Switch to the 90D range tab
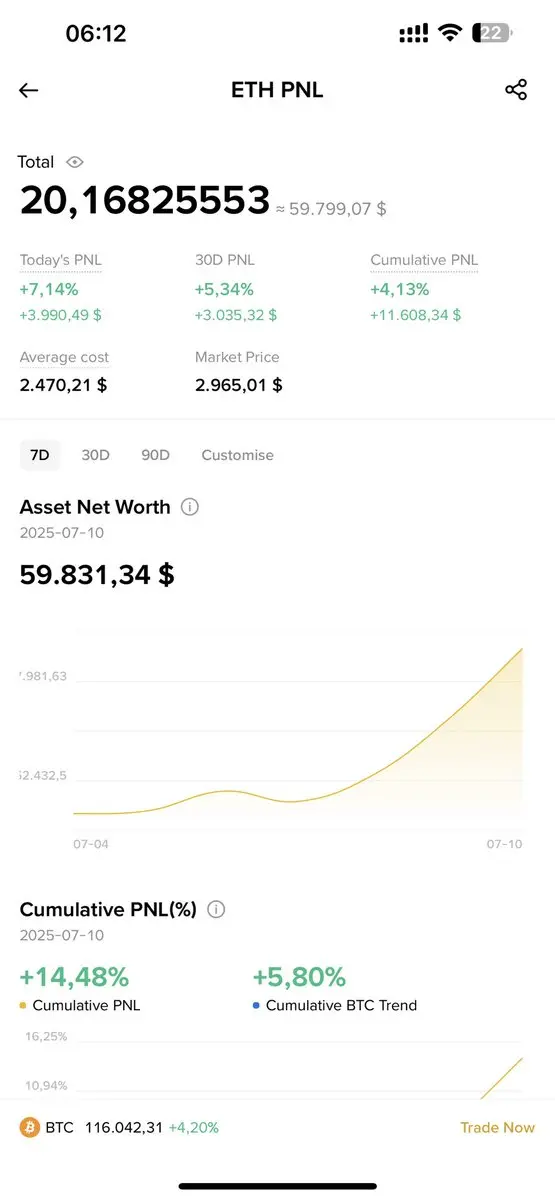Screen dimensions: 555x1200 pos(155,455)
